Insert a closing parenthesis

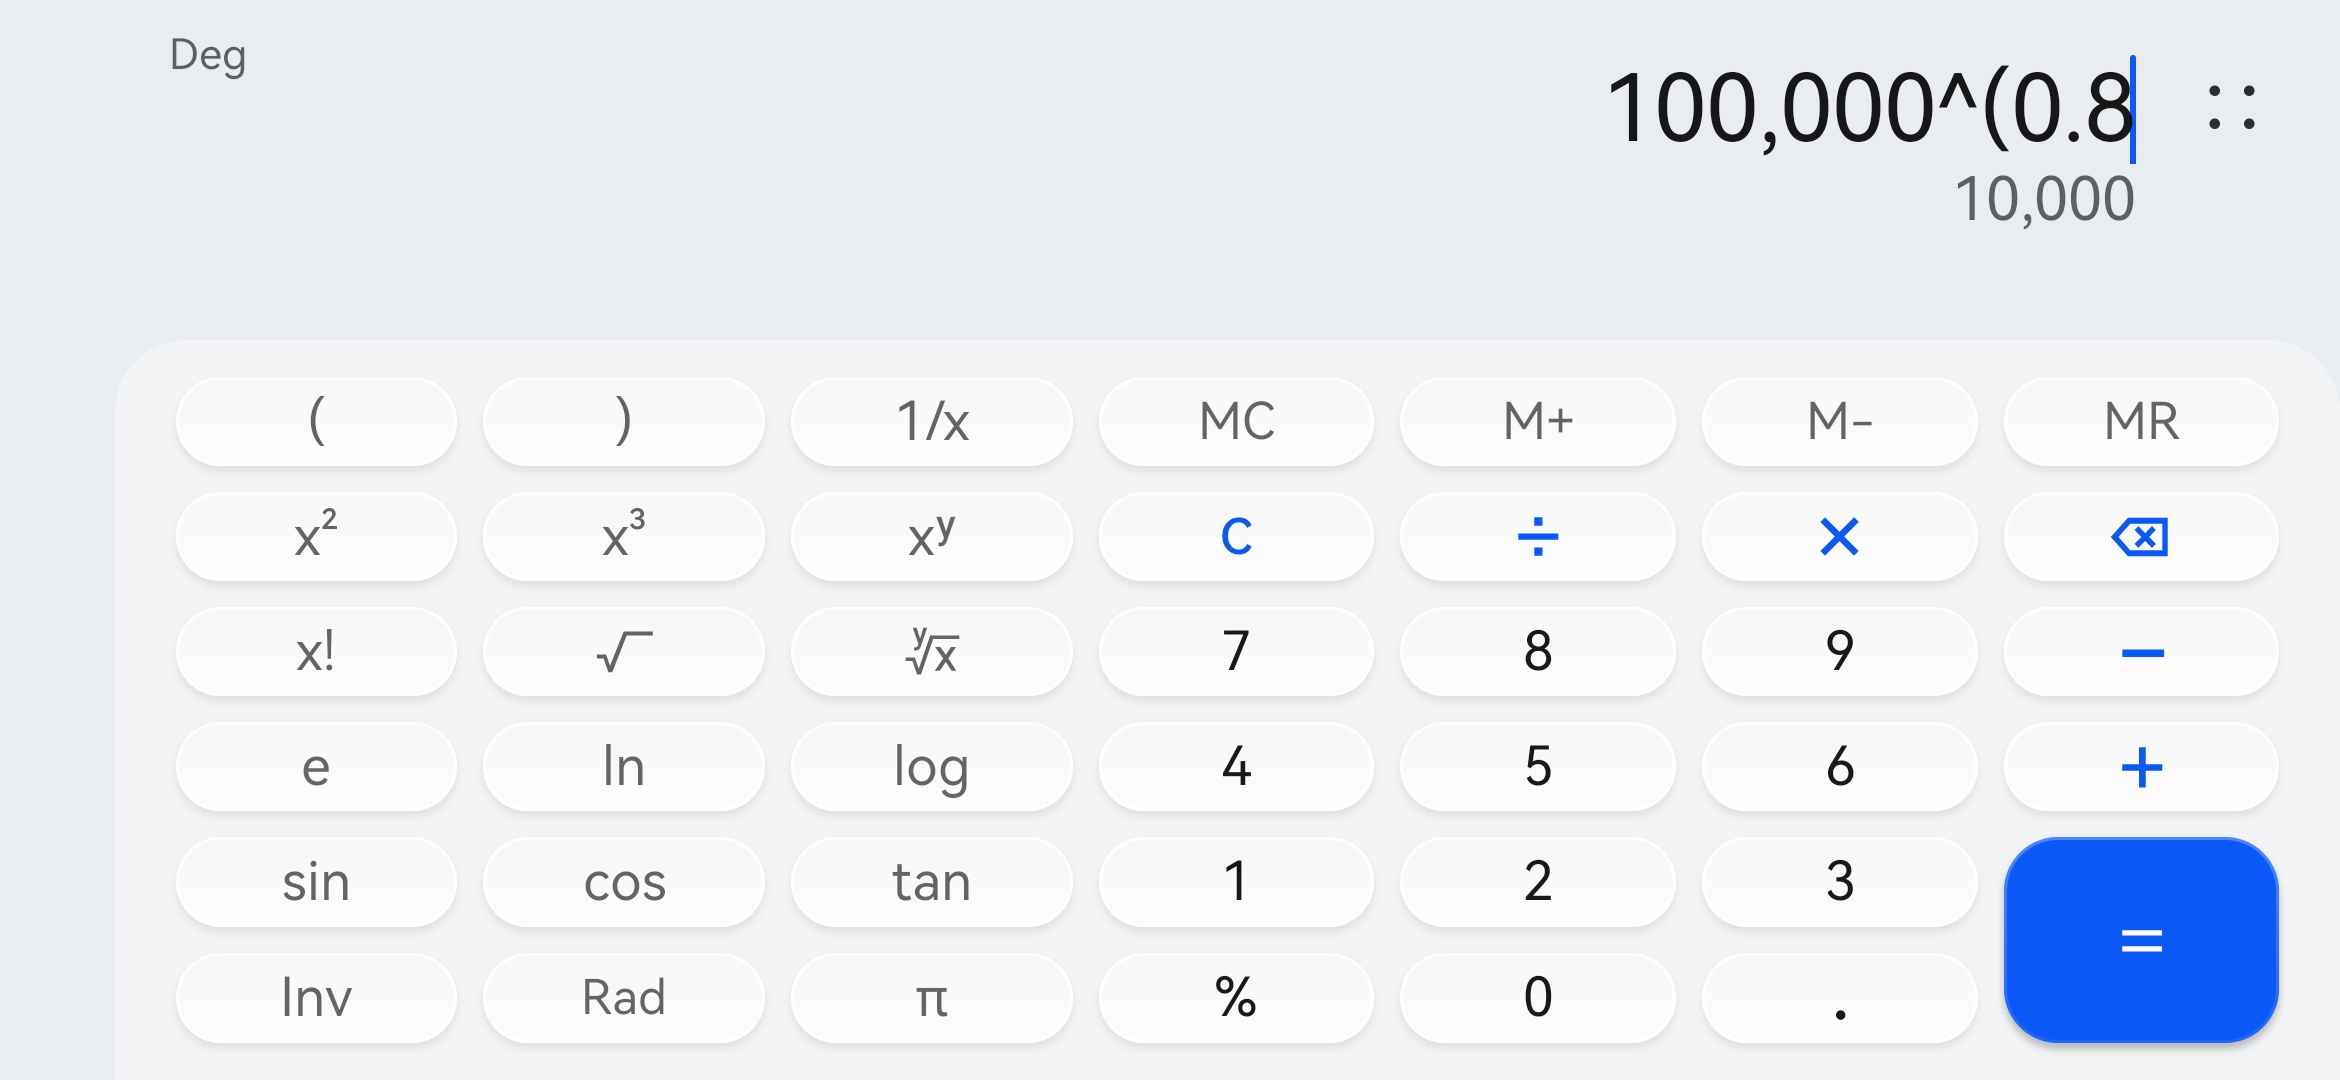(x=623, y=421)
